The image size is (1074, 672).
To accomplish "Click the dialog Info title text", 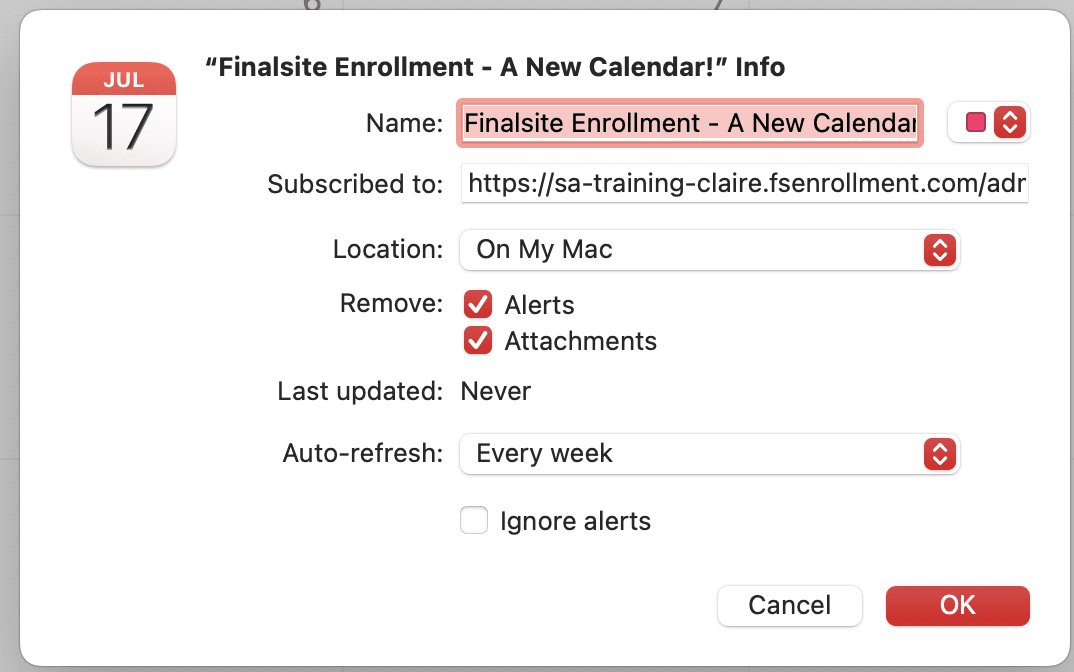I will point(494,67).
